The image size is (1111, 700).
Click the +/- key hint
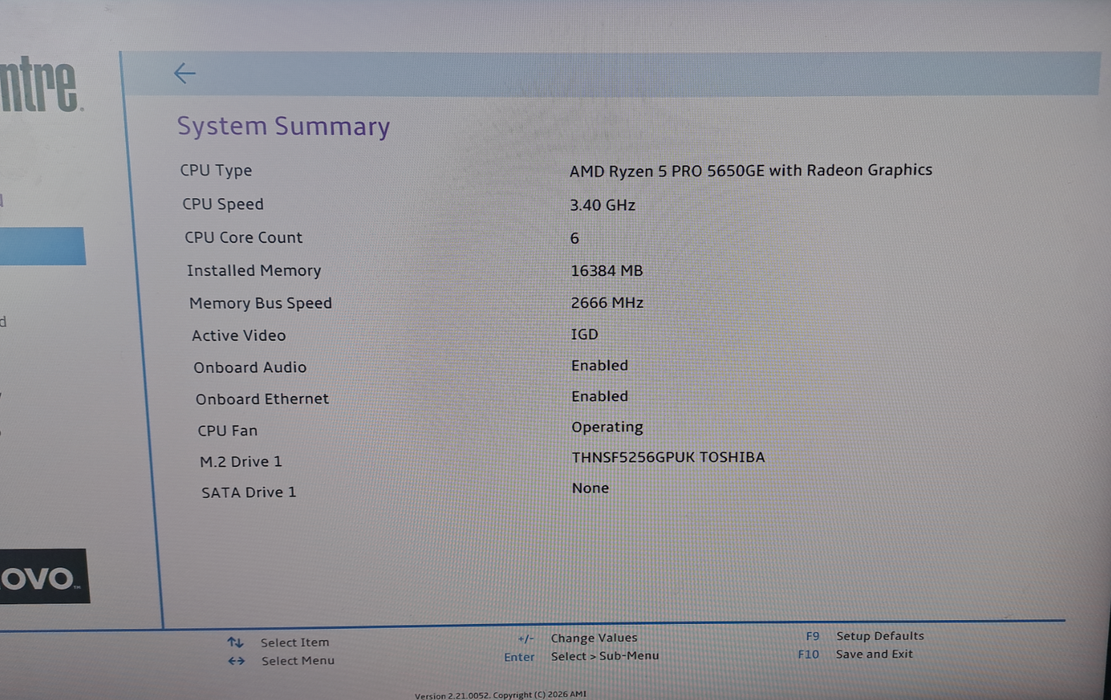tap(525, 638)
